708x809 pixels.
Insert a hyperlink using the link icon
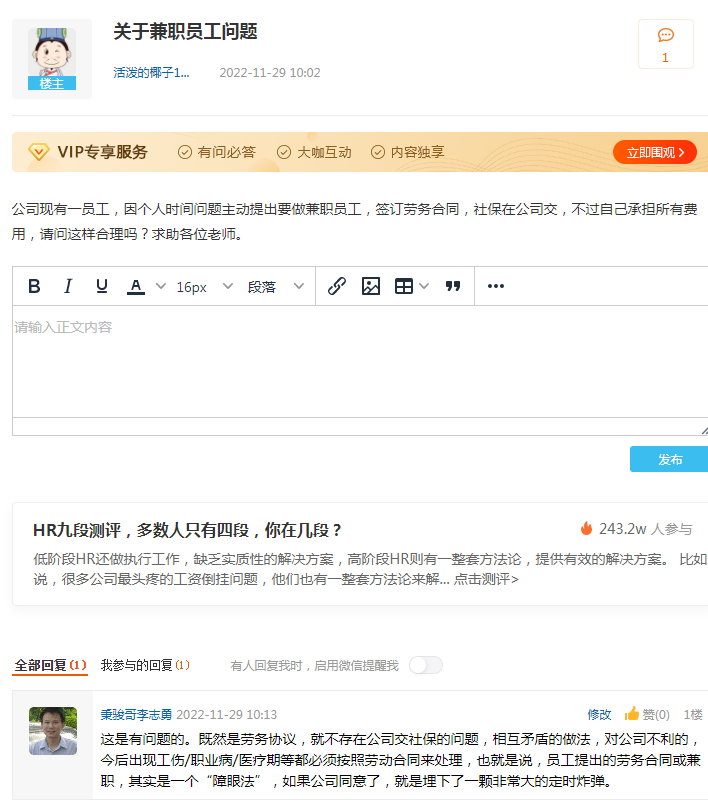click(x=336, y=286)
